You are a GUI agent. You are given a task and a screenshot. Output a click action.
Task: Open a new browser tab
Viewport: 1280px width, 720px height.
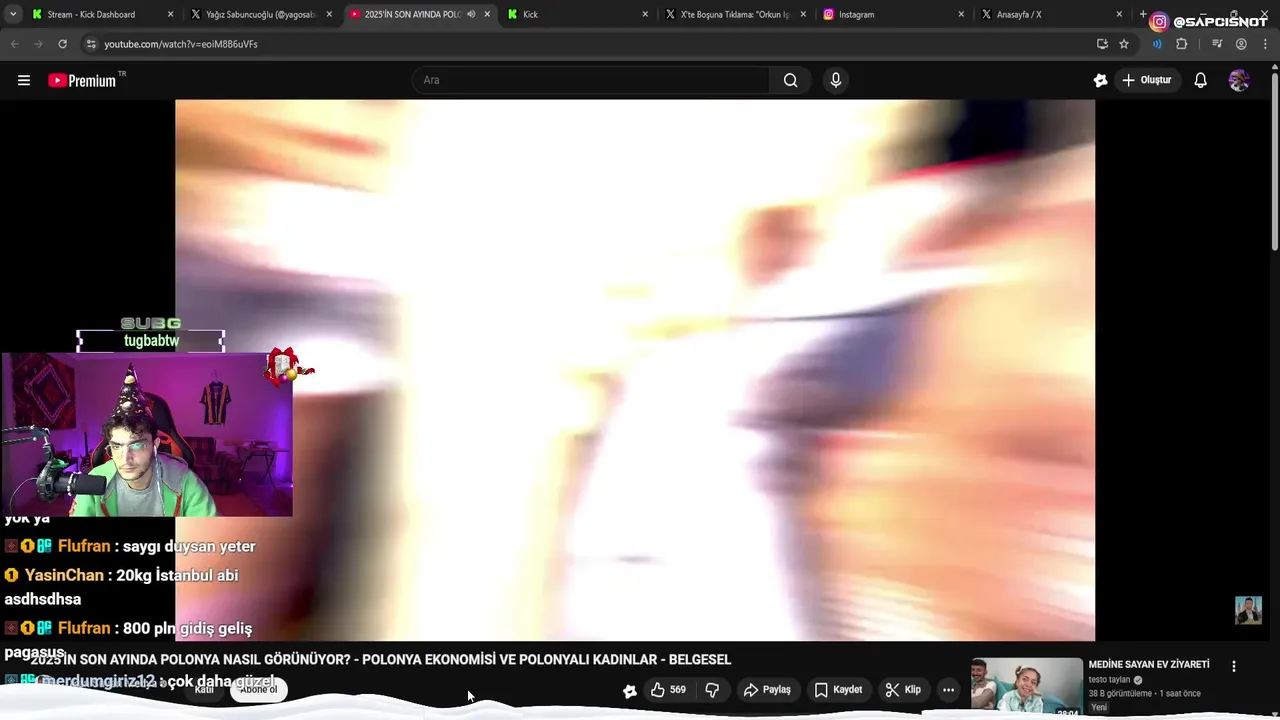tap(1142, 14)
